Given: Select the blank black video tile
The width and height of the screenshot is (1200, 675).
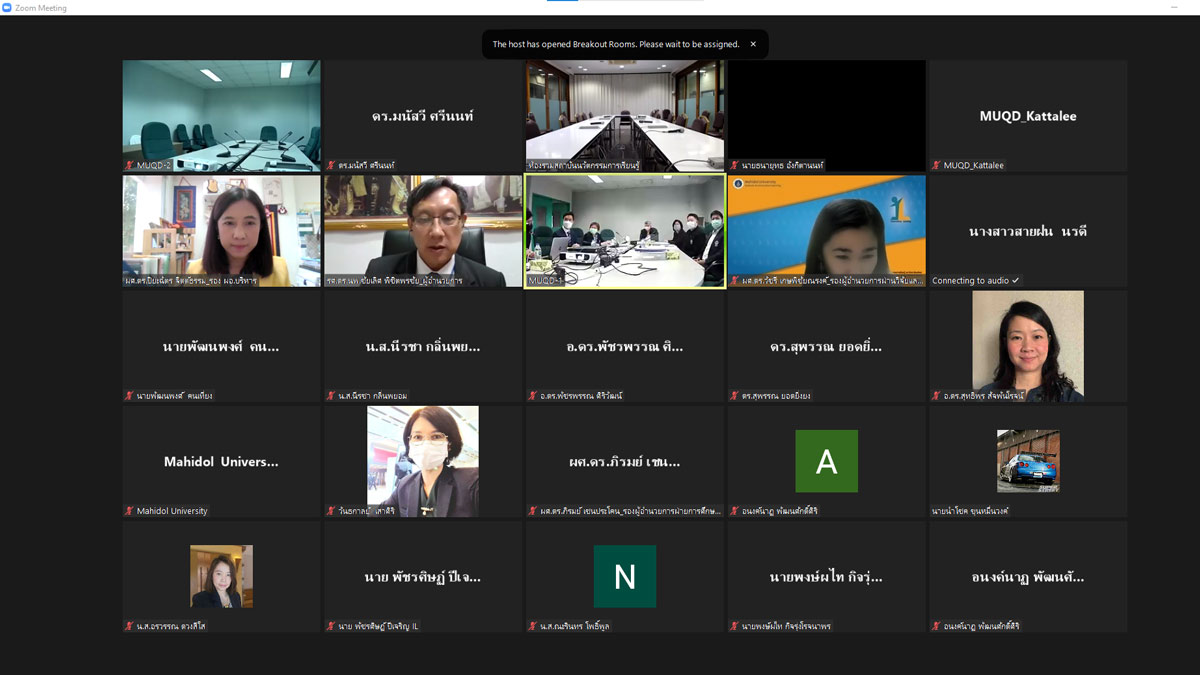Looking at the screenshot, I should 826,110.
